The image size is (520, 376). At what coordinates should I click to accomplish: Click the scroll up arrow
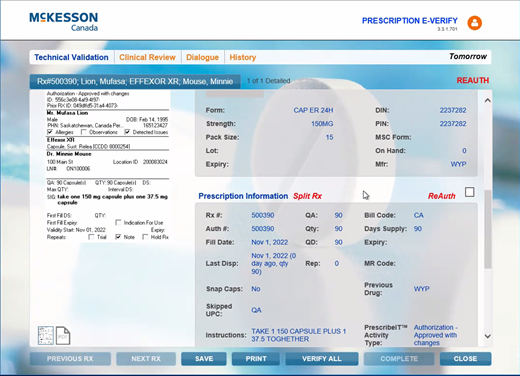click(x=487, y=100)
